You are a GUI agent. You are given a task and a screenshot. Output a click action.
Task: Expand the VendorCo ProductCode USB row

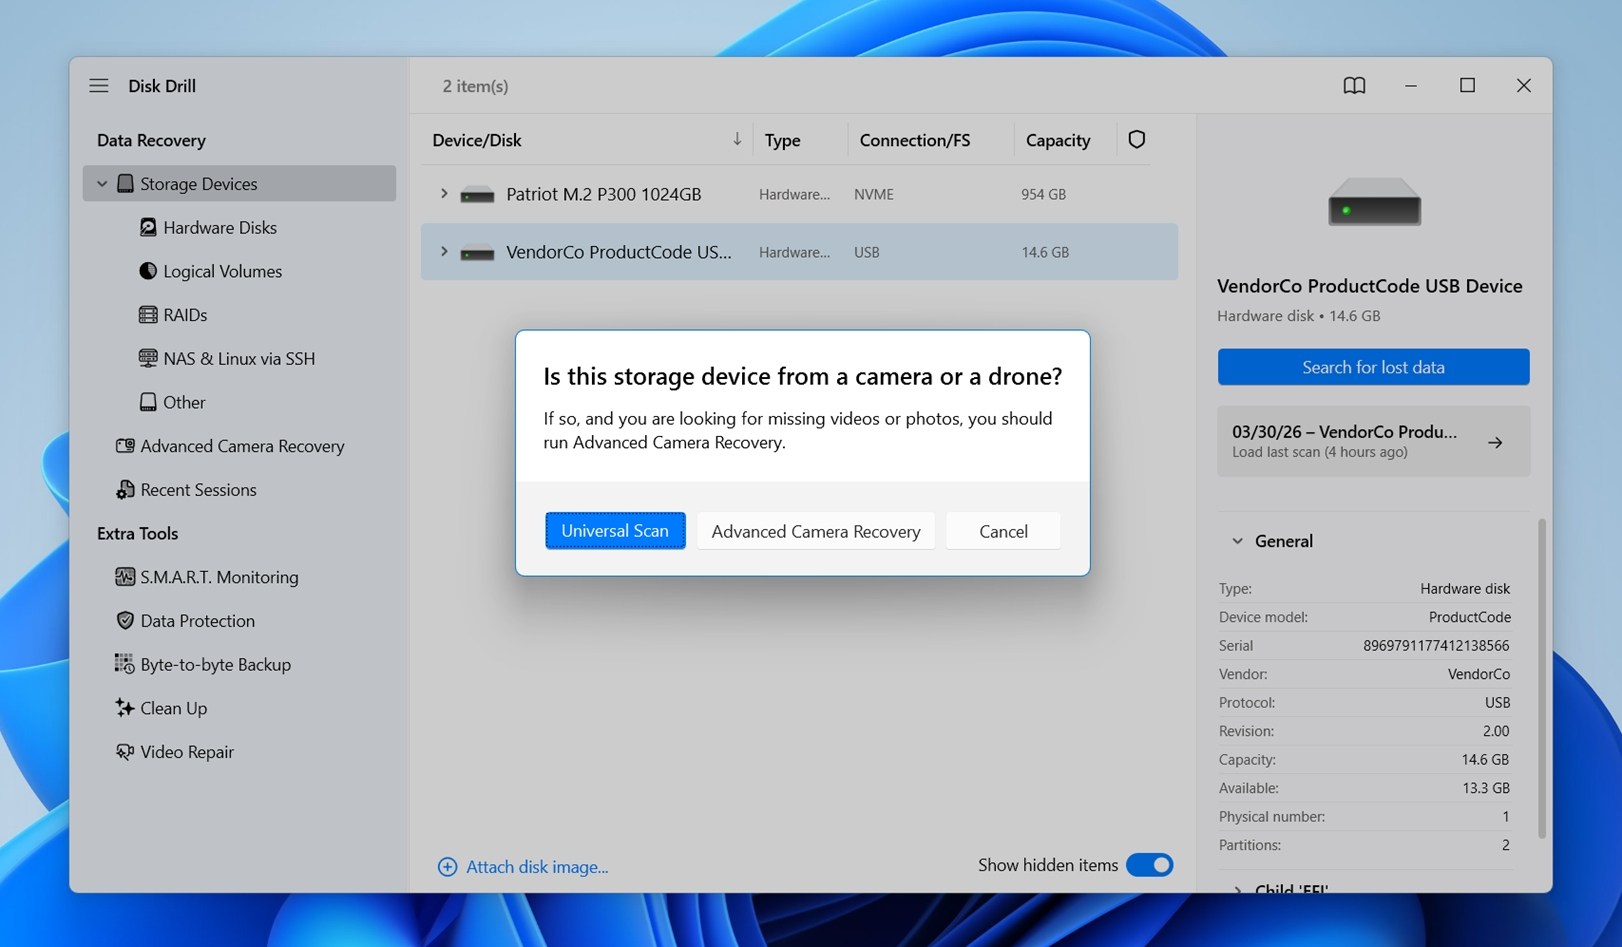(x=444, y=252)
